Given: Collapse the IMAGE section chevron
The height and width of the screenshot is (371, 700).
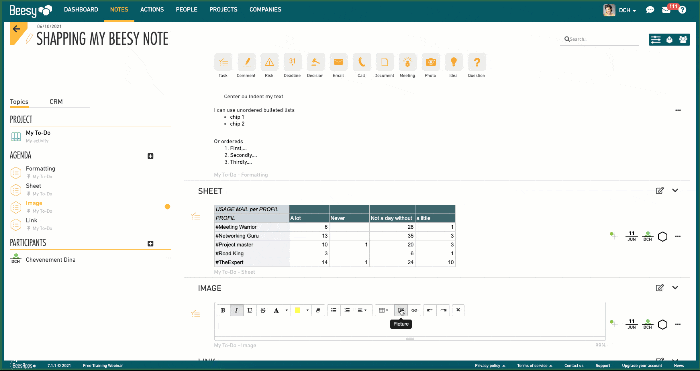Looking at the screenshot, I should pyautogui.click(x=675, y=288).
